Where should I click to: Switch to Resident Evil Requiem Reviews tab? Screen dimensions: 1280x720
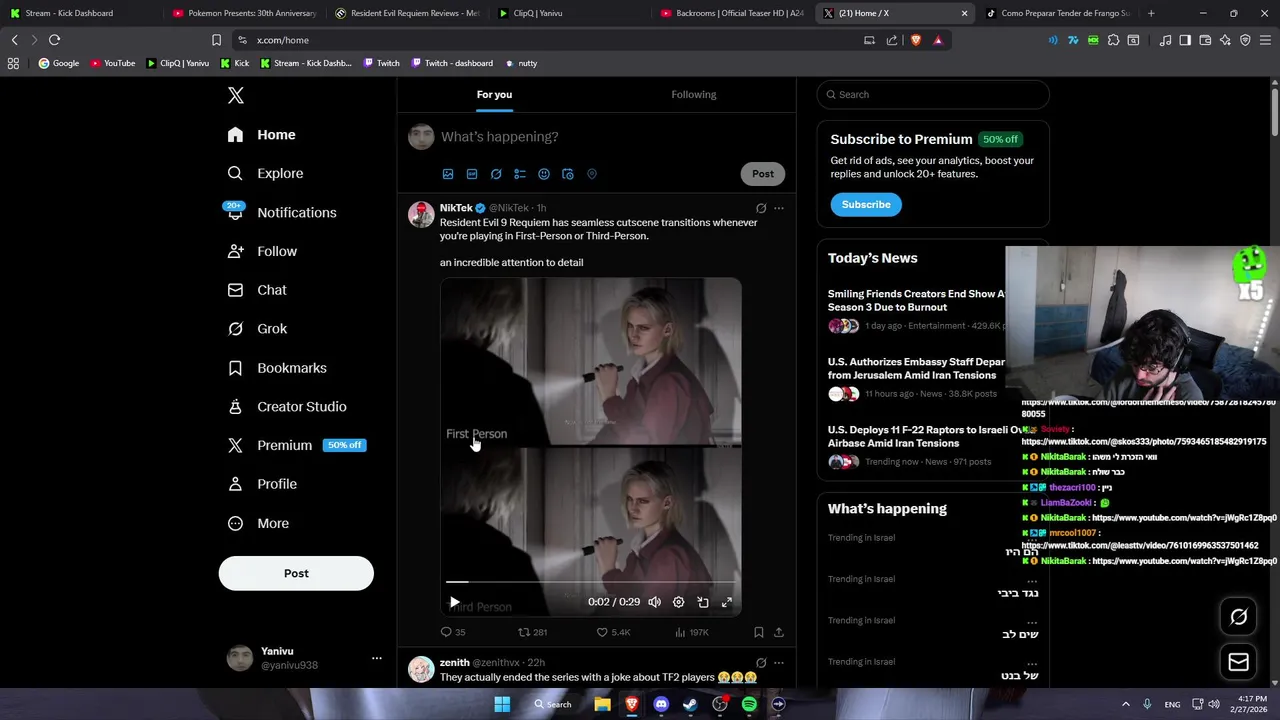[407, 13]
